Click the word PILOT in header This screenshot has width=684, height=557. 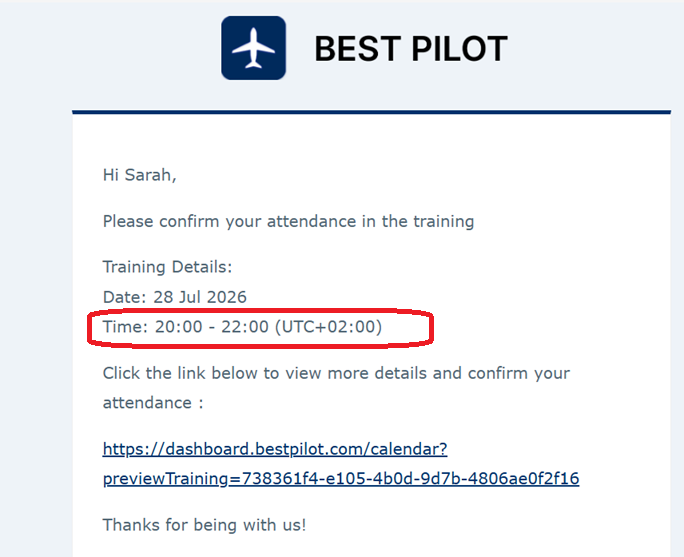(x=459, y=49)
